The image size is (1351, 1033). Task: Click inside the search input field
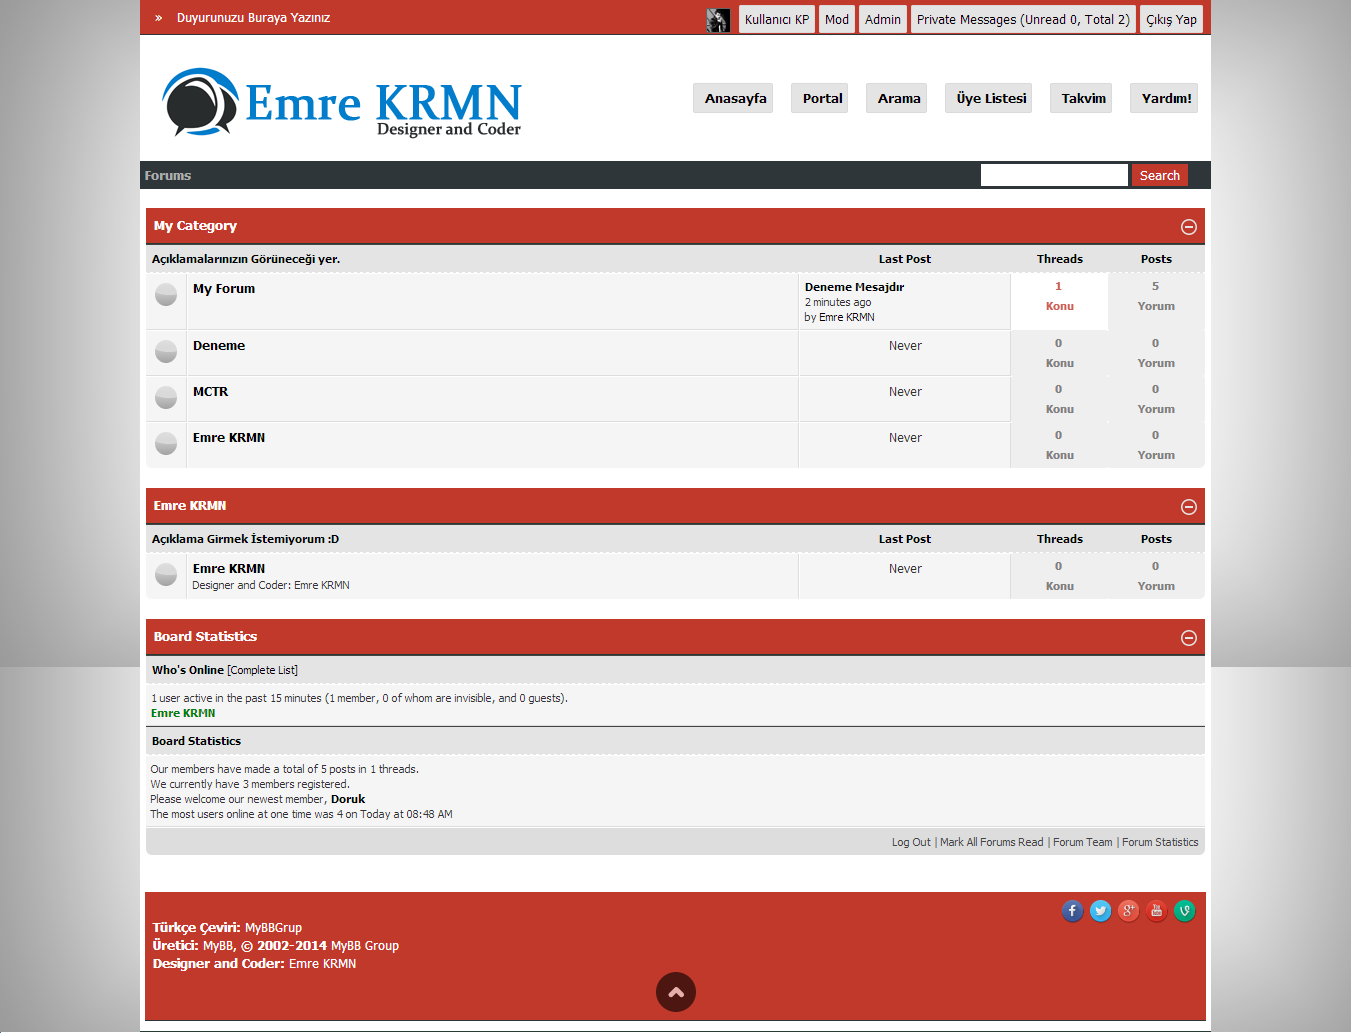(x=1054, y=174)
